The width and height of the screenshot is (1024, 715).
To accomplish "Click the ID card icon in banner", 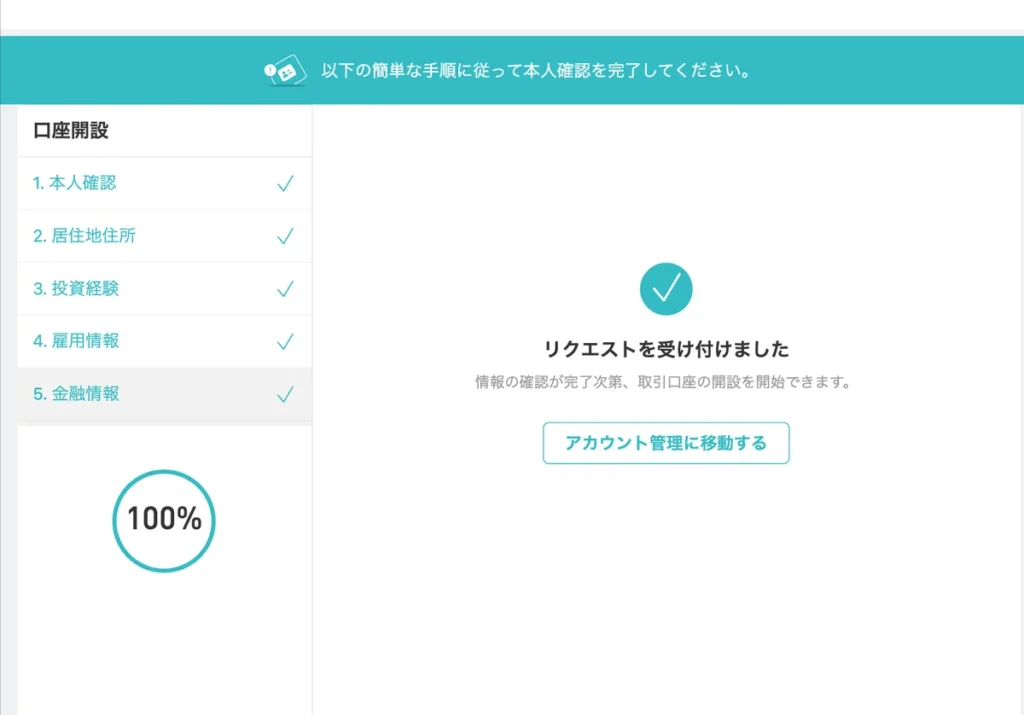I will (x=287, y=71).
